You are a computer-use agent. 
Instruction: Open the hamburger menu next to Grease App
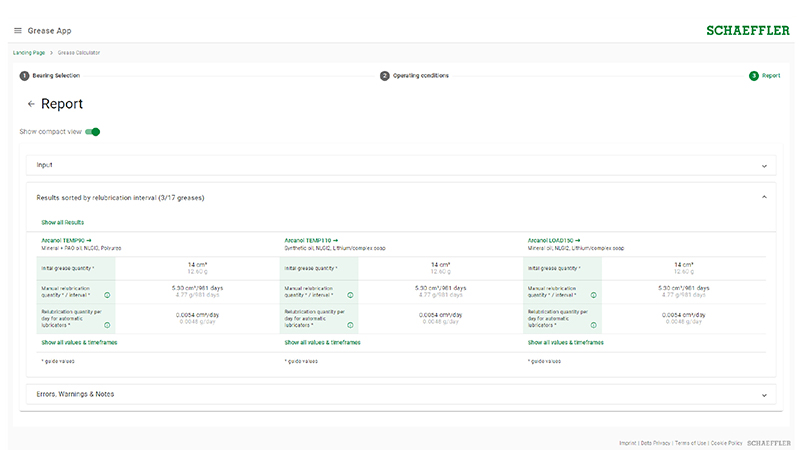17,31
